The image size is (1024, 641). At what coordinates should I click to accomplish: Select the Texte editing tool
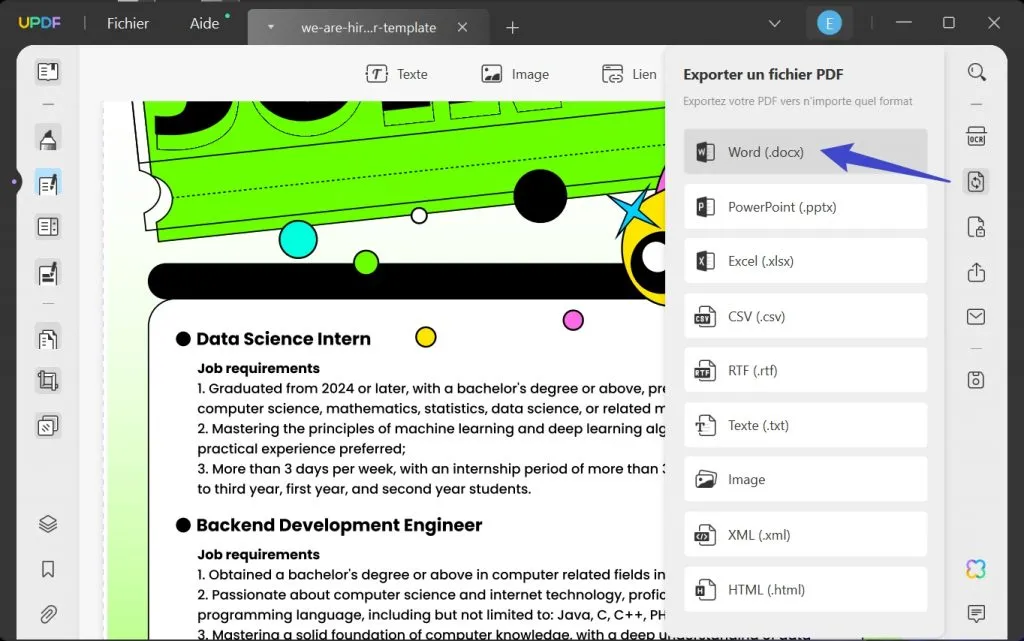point(397,74)
